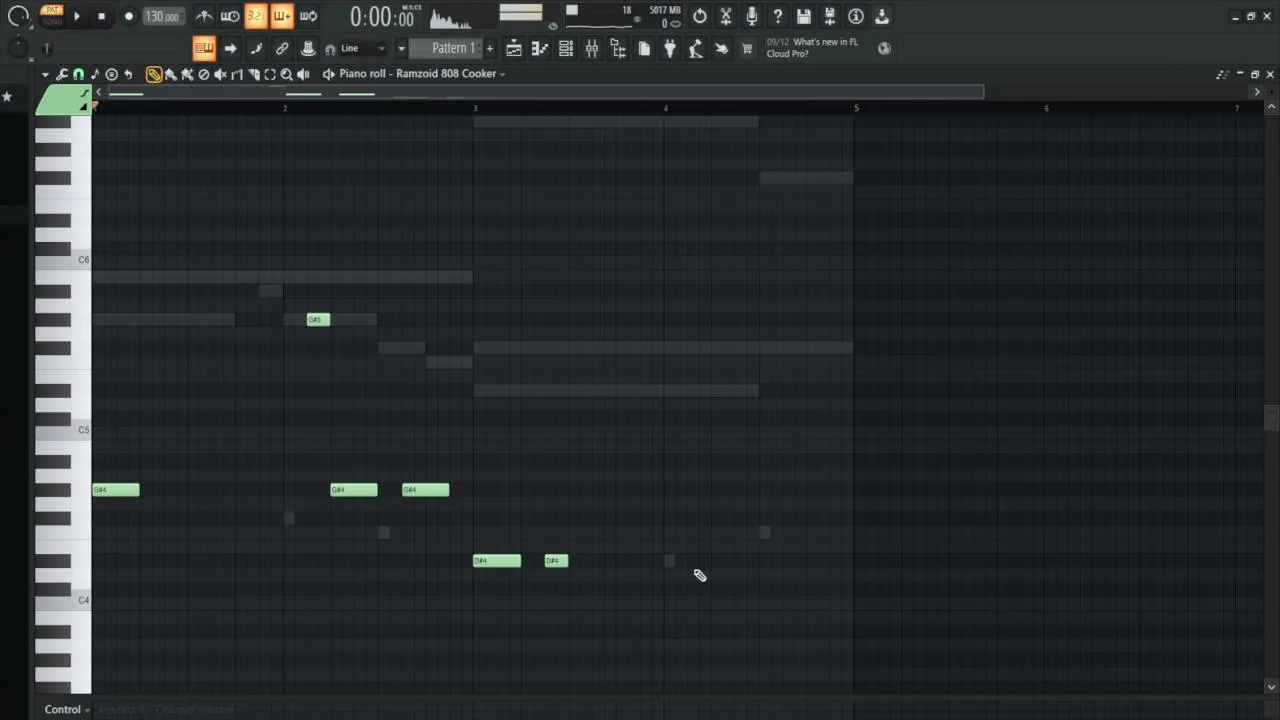Click the one-click audio recording microphone
The image size is (1280, 720).
pos(752,16)
